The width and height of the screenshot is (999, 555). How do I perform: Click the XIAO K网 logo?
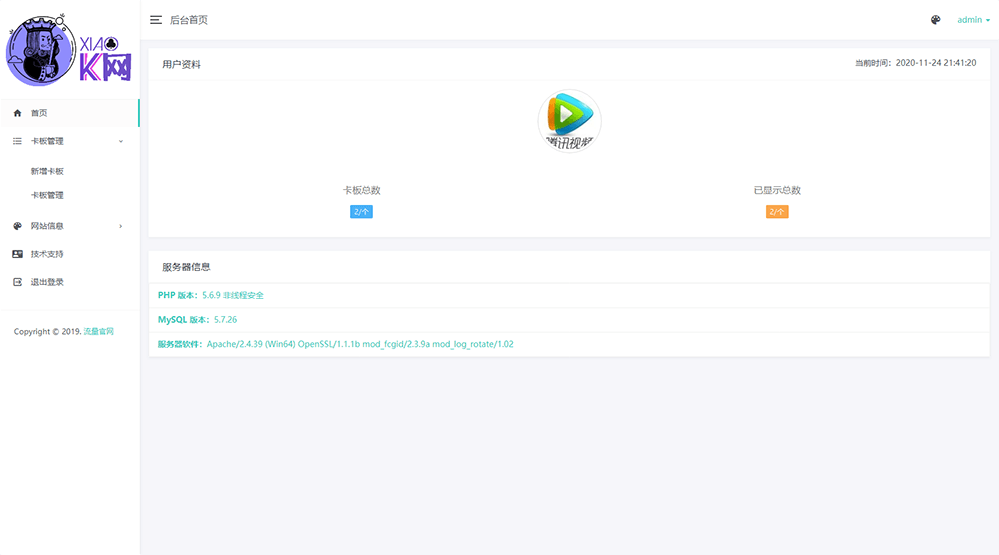[x=69, y=50]
